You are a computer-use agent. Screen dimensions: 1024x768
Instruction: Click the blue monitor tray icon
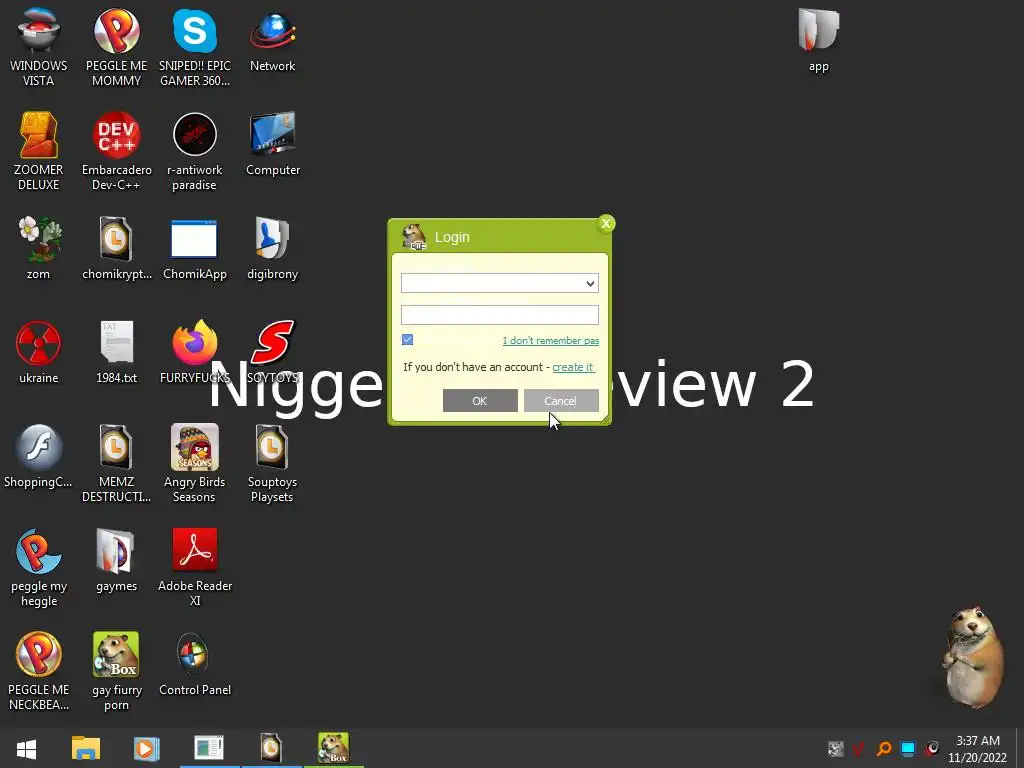point(908,748)
